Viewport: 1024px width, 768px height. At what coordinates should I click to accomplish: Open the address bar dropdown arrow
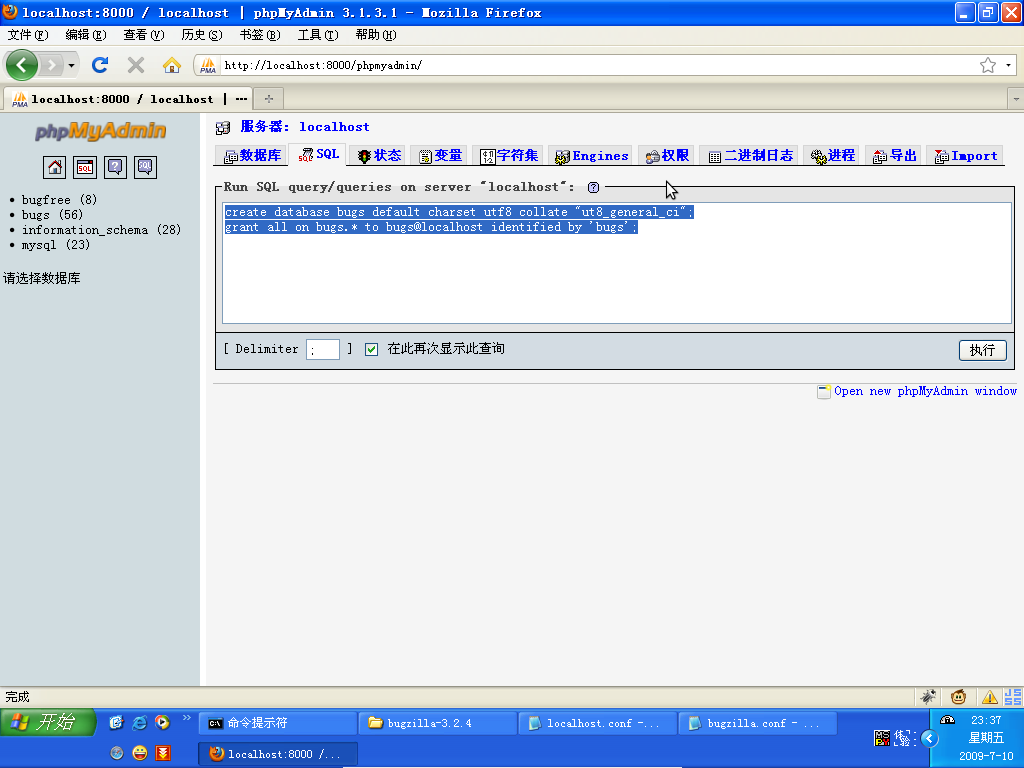(1008, 65)
